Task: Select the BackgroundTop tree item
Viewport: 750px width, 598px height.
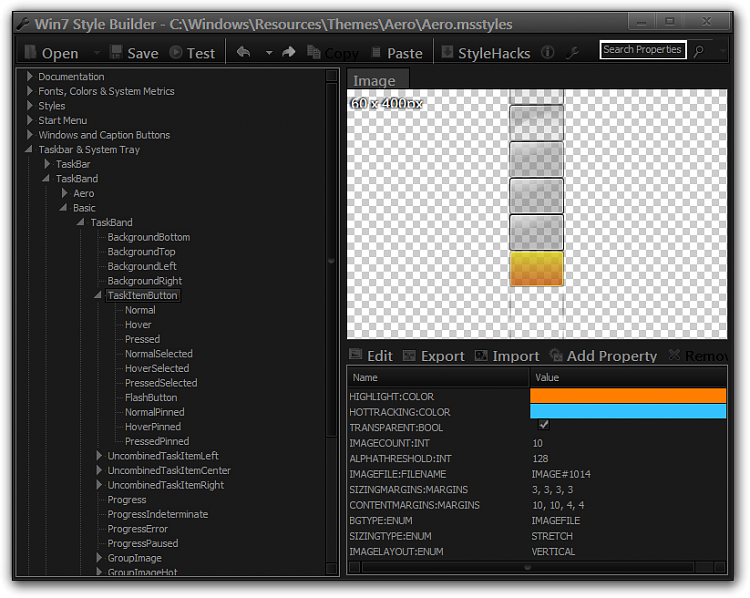Action: coord(141,252)
